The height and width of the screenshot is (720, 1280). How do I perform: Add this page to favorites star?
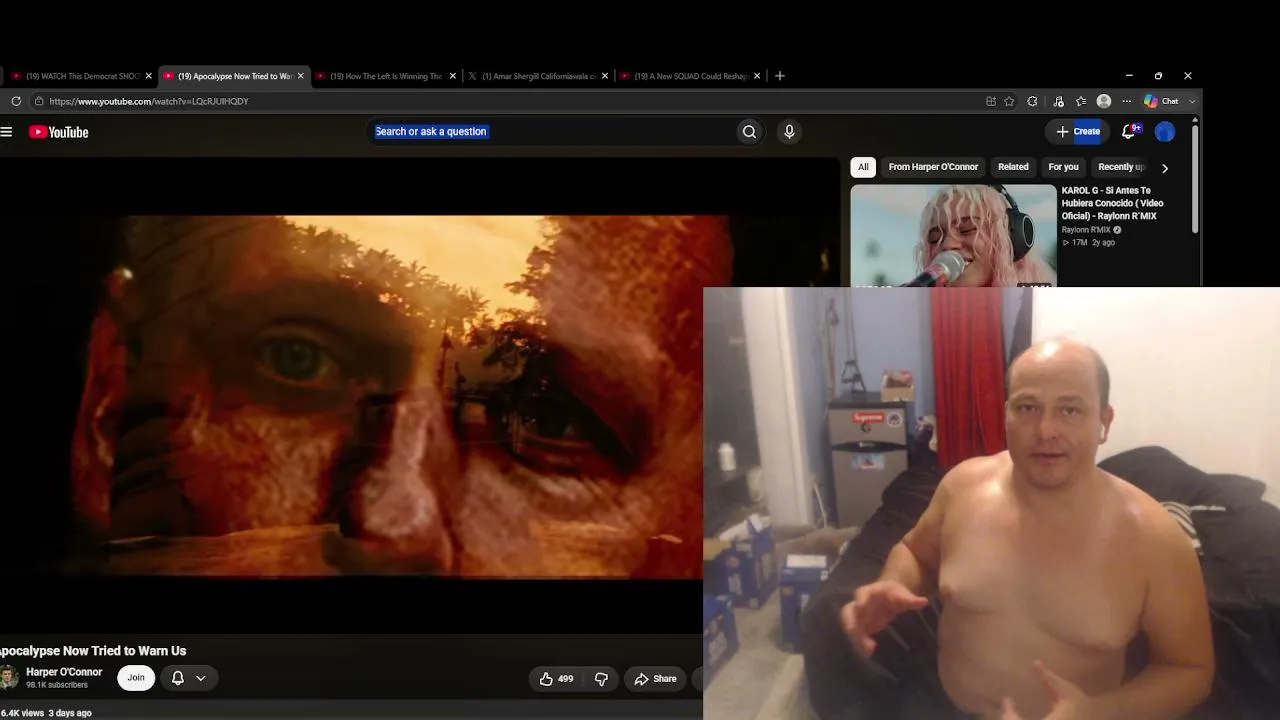point(1010,101)
